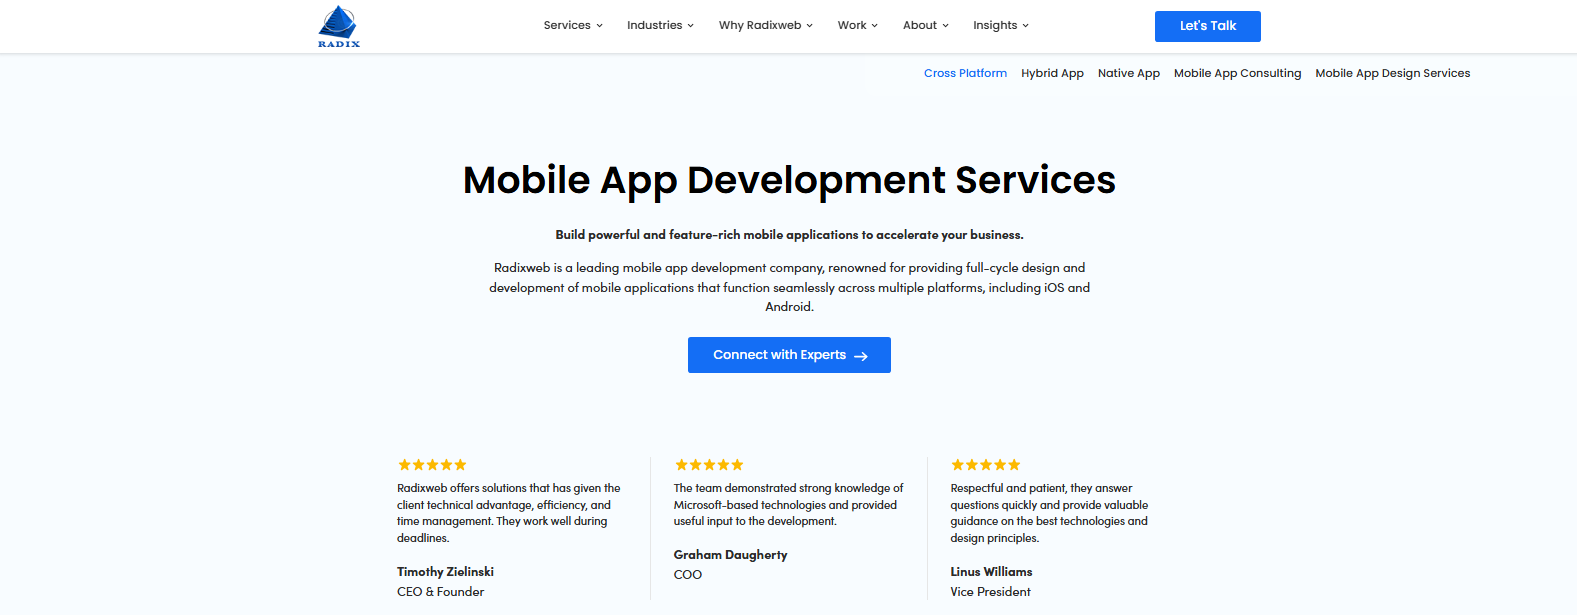Screen dimensions: 1577x615
Task: Click the Connect with Experts button
Action: point(789,355)
